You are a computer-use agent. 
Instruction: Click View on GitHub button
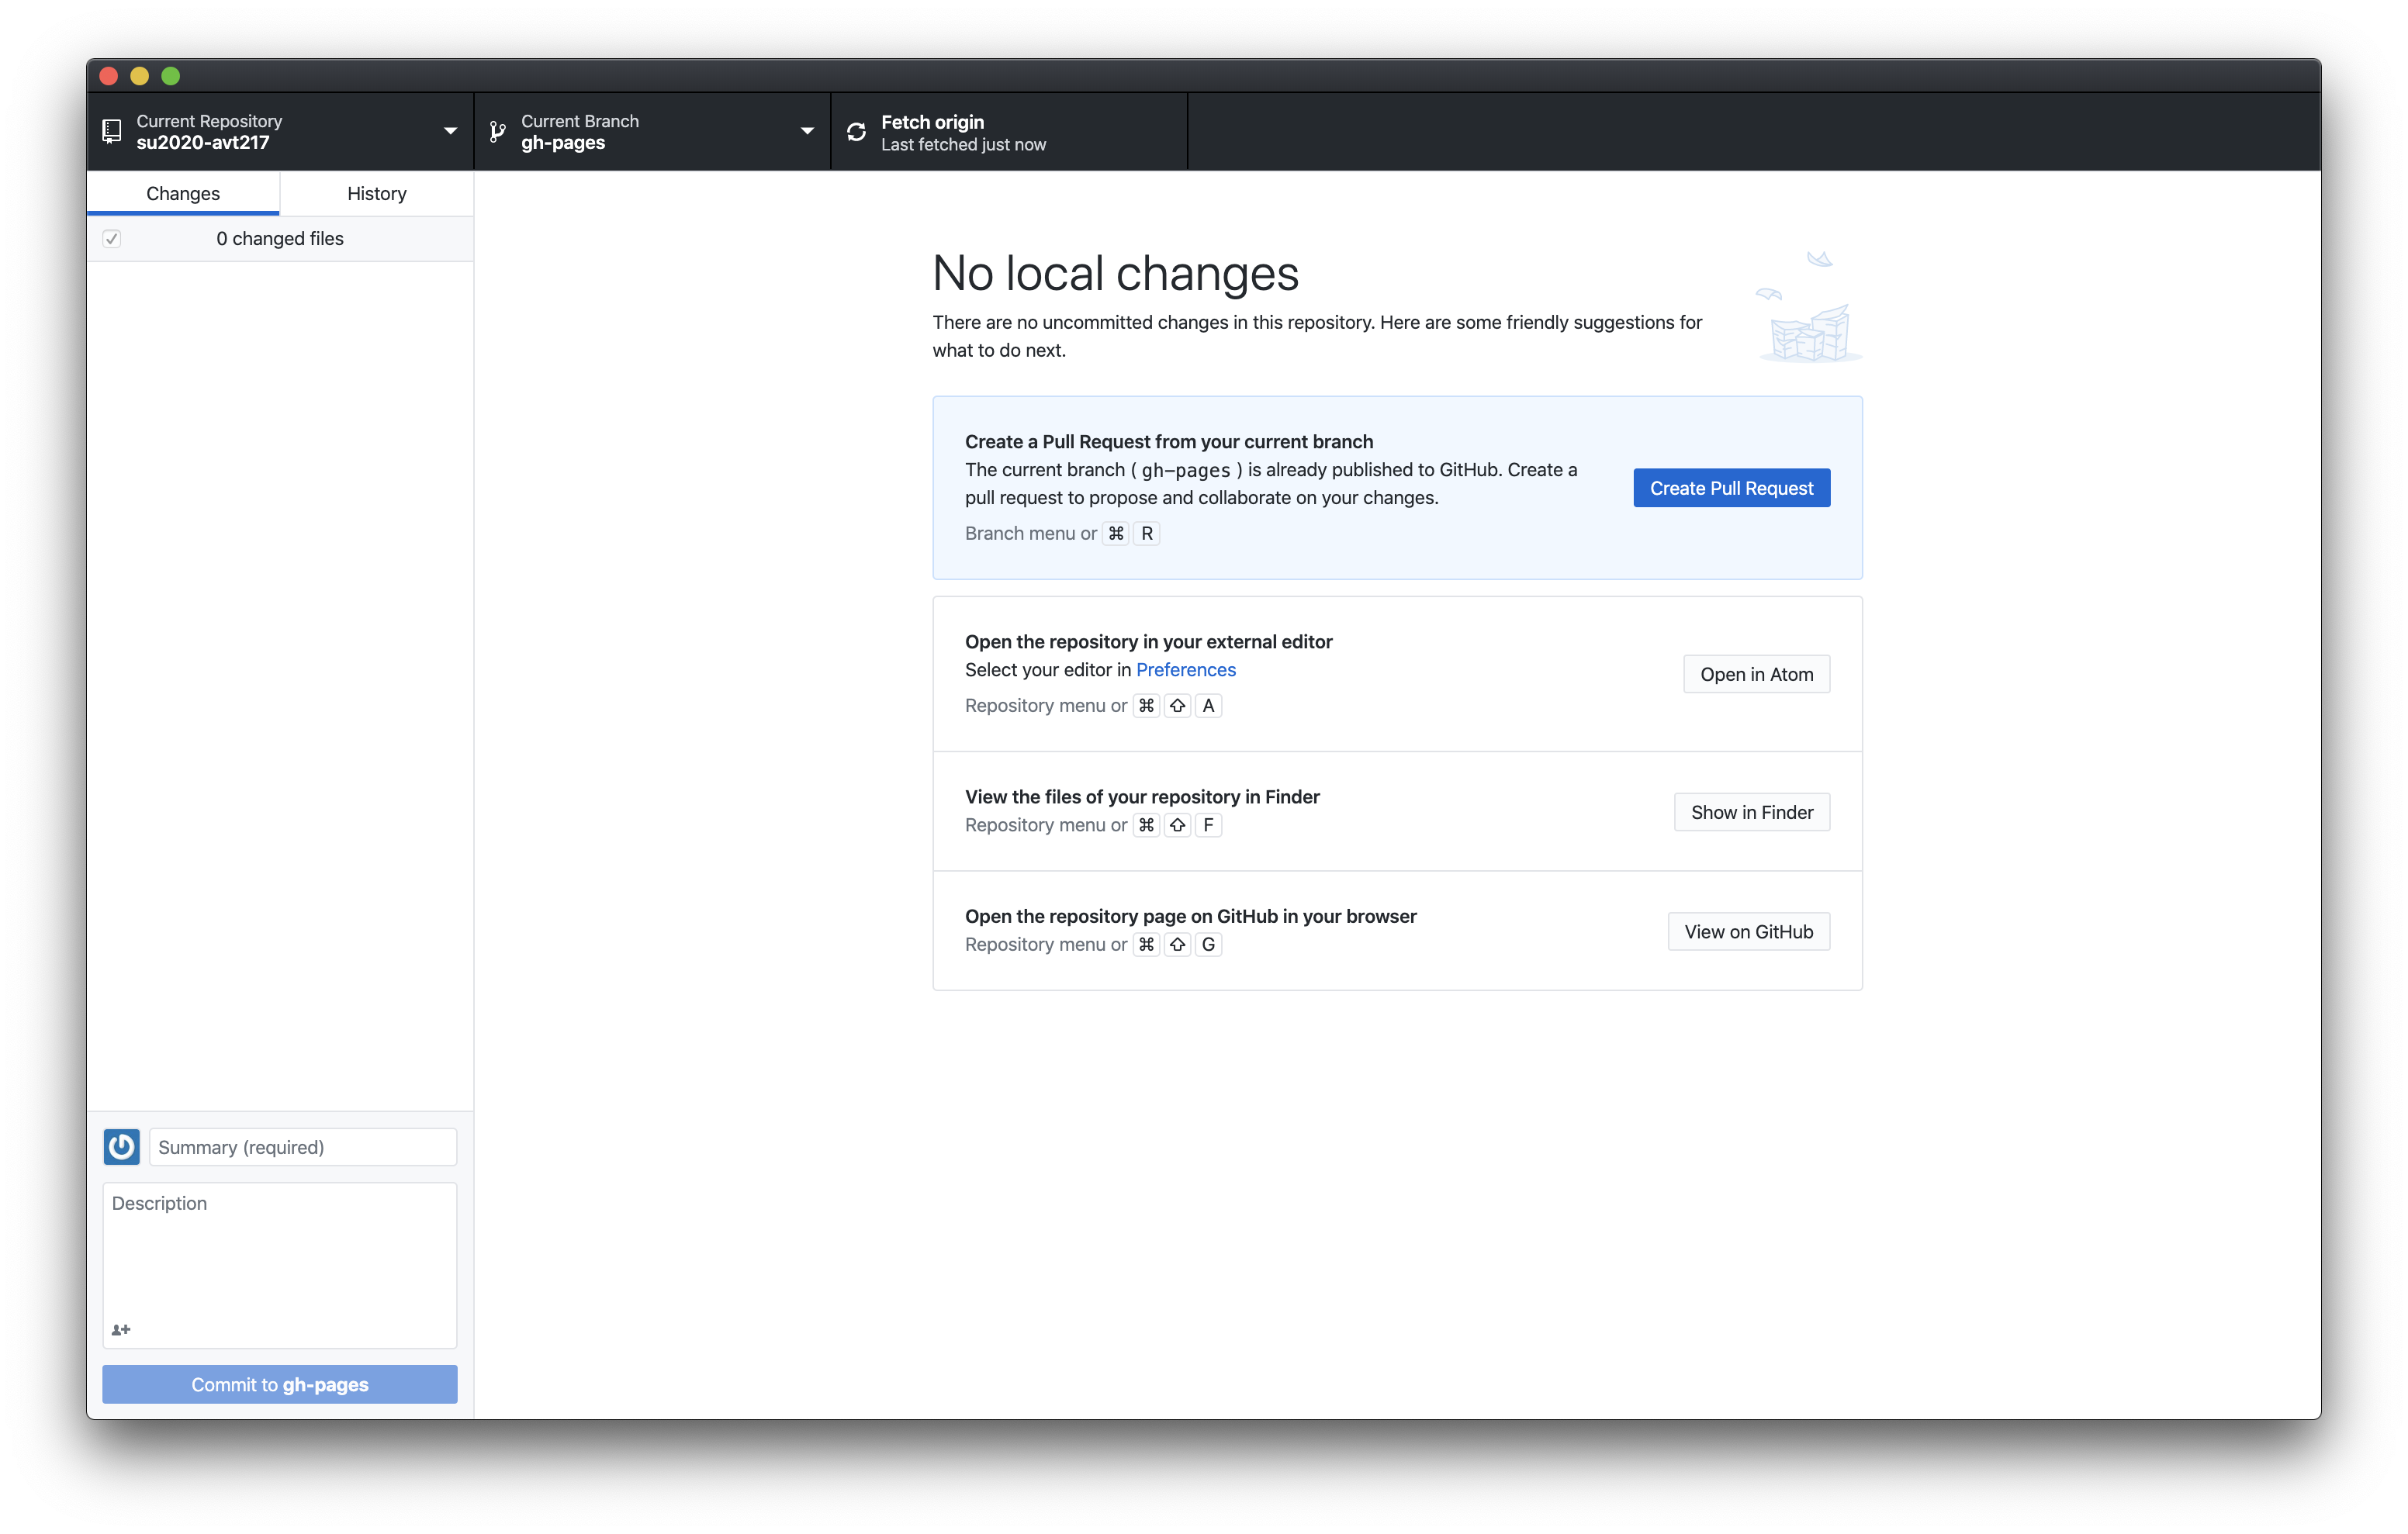tap(1748, 931)
